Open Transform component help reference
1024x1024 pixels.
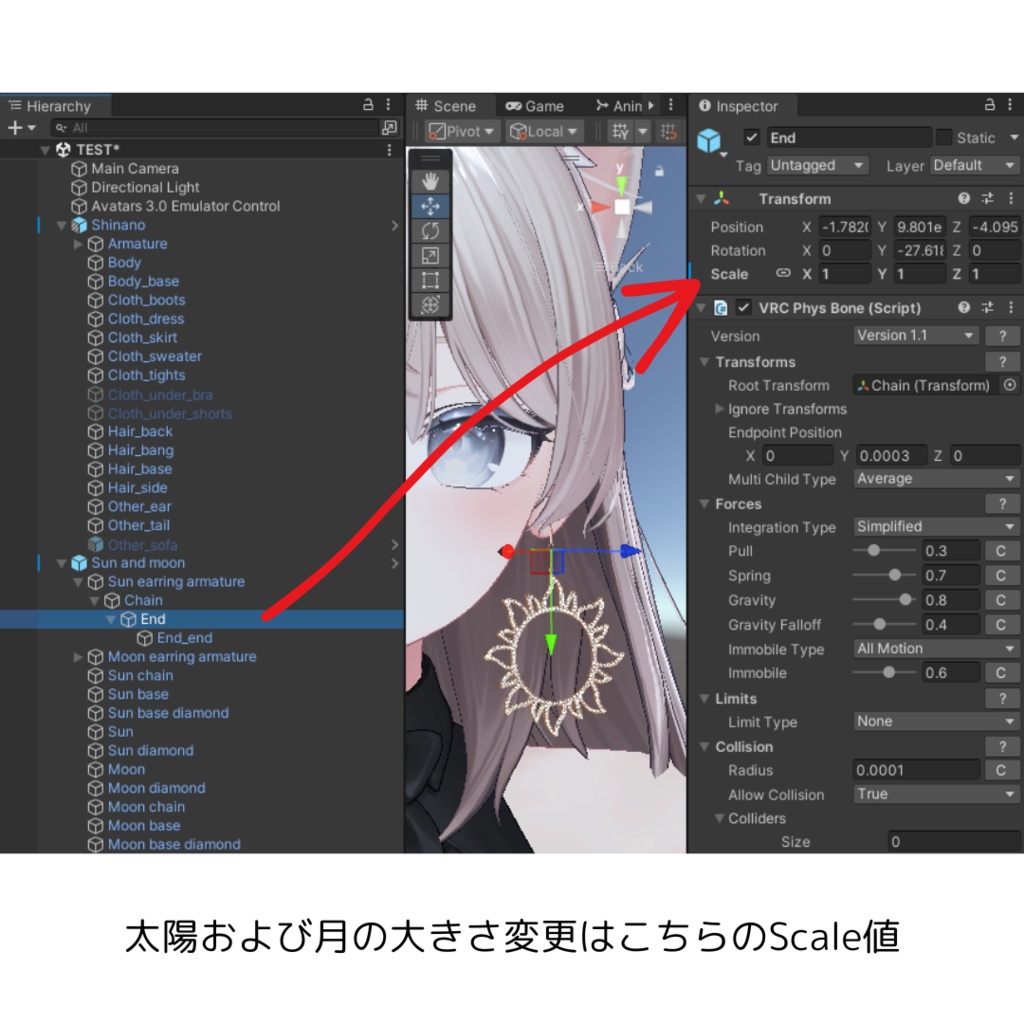click(964, 198)
